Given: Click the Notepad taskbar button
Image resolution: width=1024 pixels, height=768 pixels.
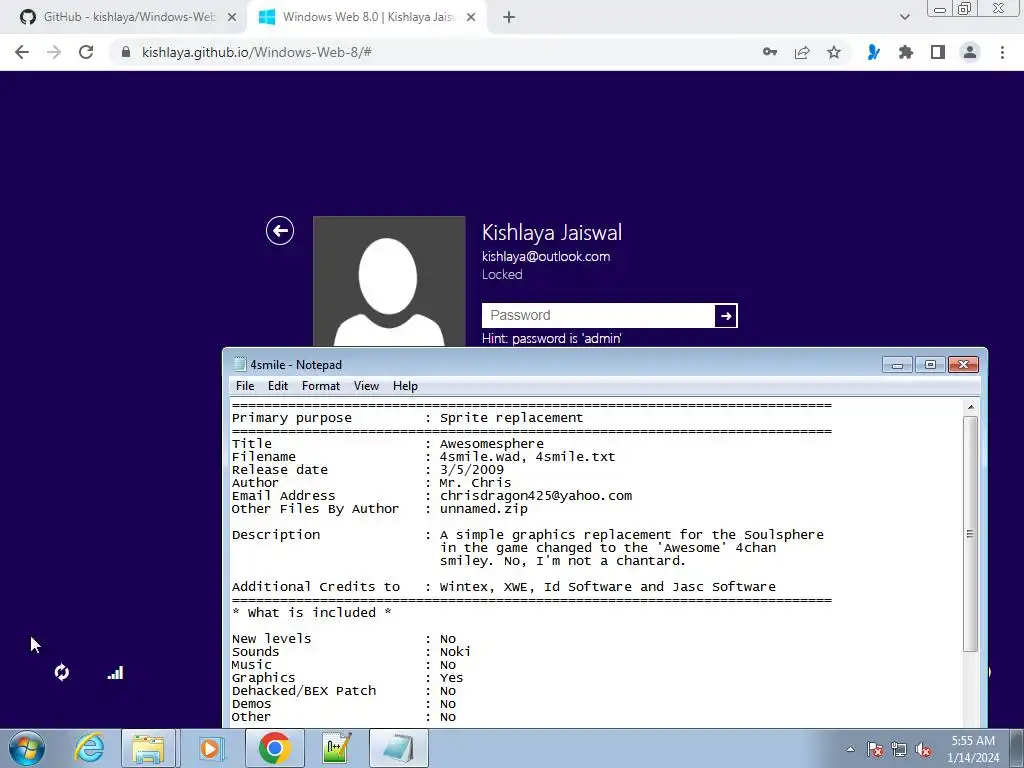Looking at the screenshot, I should pyautogui.click(x=398, y=748).
